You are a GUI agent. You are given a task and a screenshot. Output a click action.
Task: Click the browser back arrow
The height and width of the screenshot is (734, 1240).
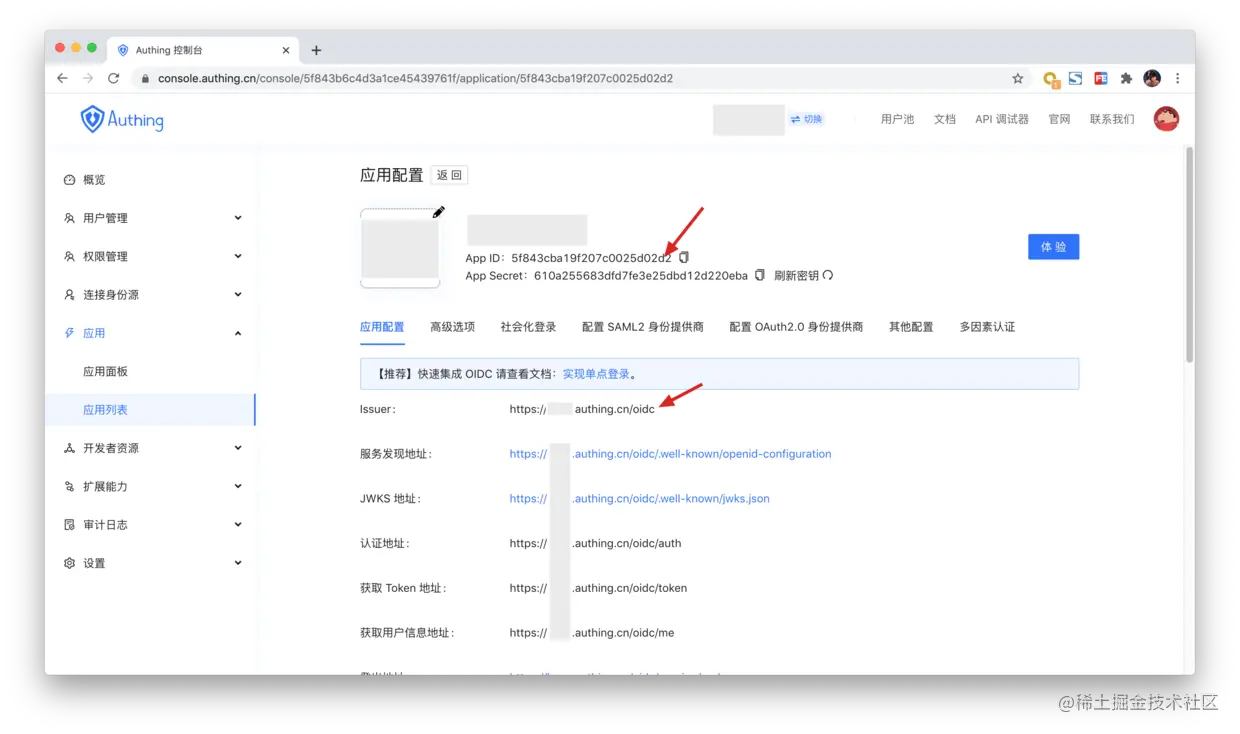62,78
